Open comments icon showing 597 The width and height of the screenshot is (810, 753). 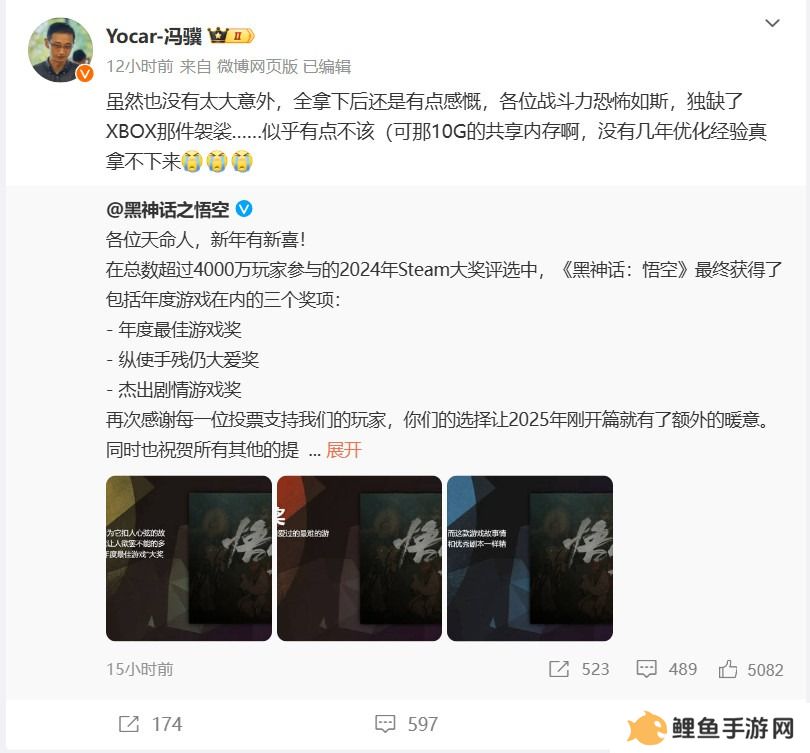385,724
